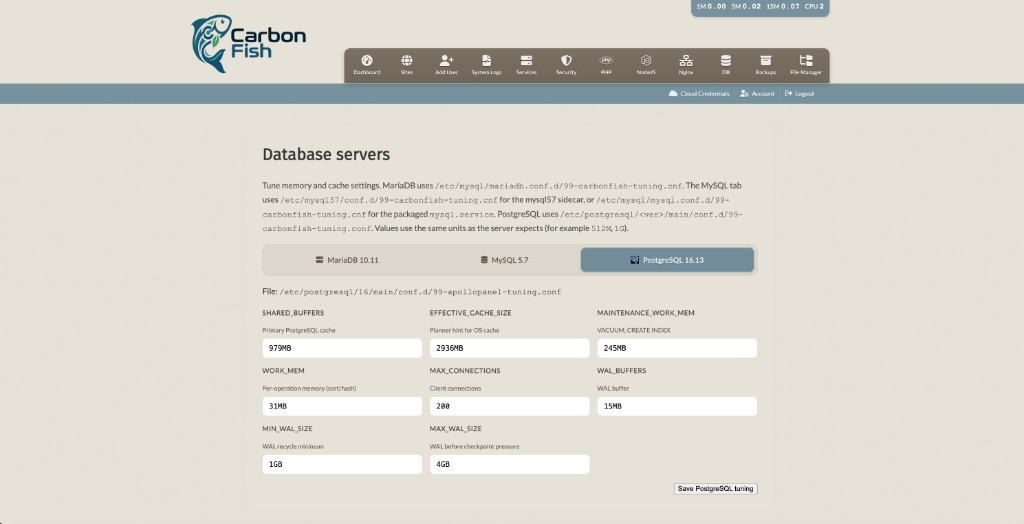Screen dimensions: 1024x524
Task: Click 'Planner hint for OS cache' text
Action: pyautogui.click(x=464, y=331)
